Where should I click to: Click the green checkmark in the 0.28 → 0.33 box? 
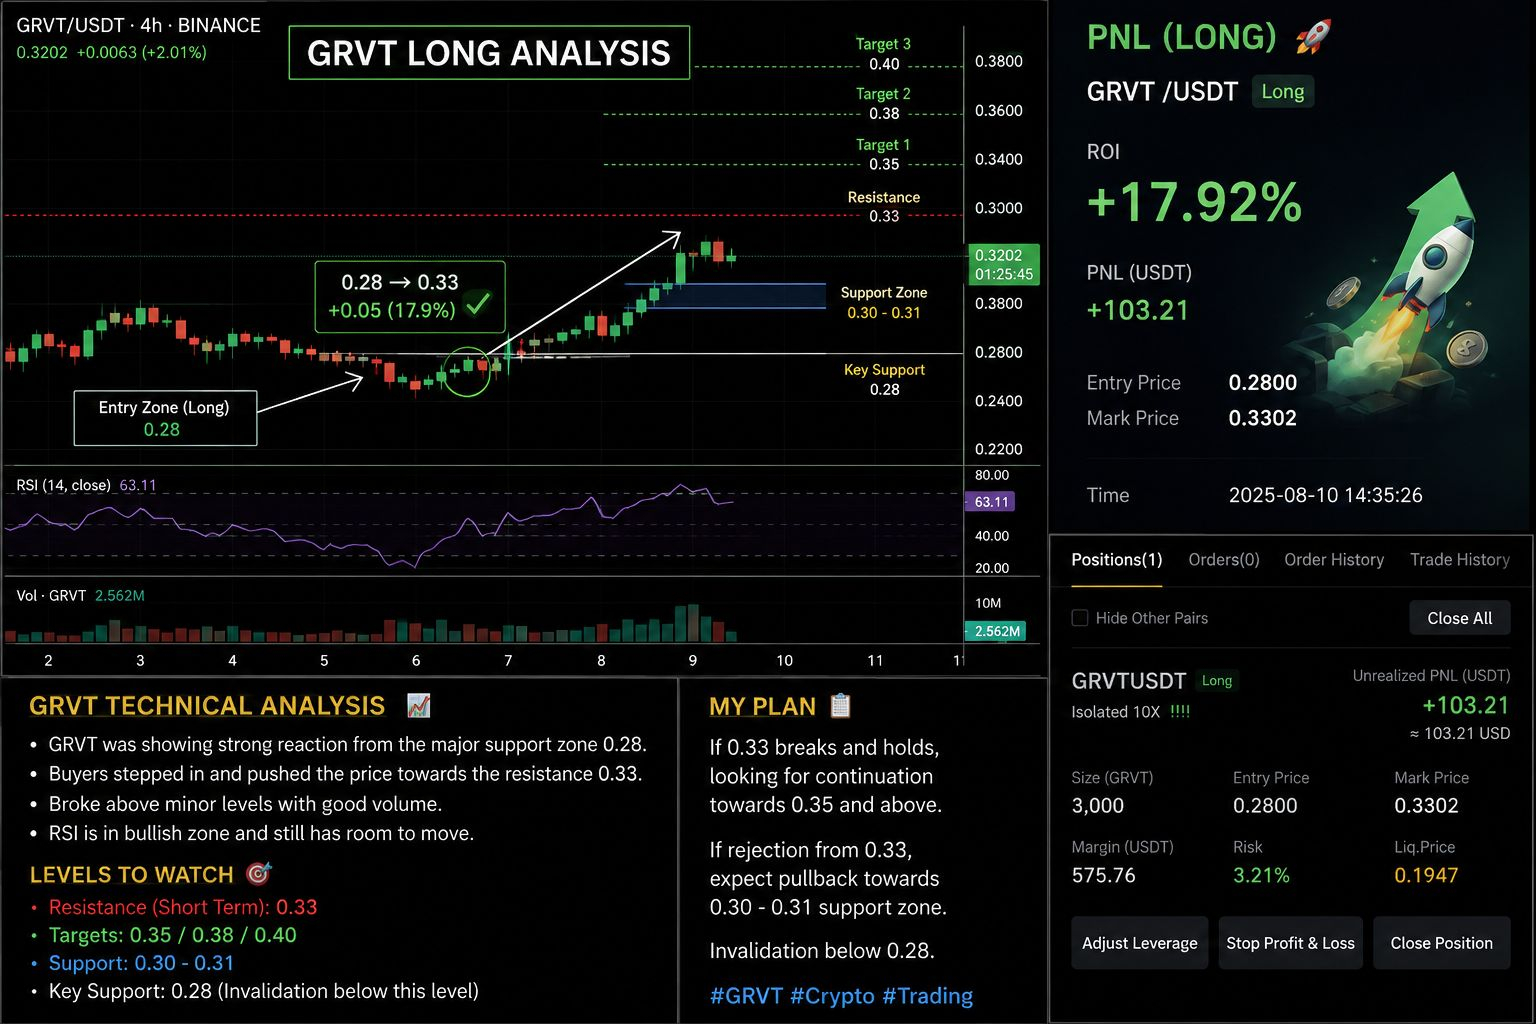click(x=478, y=303)
